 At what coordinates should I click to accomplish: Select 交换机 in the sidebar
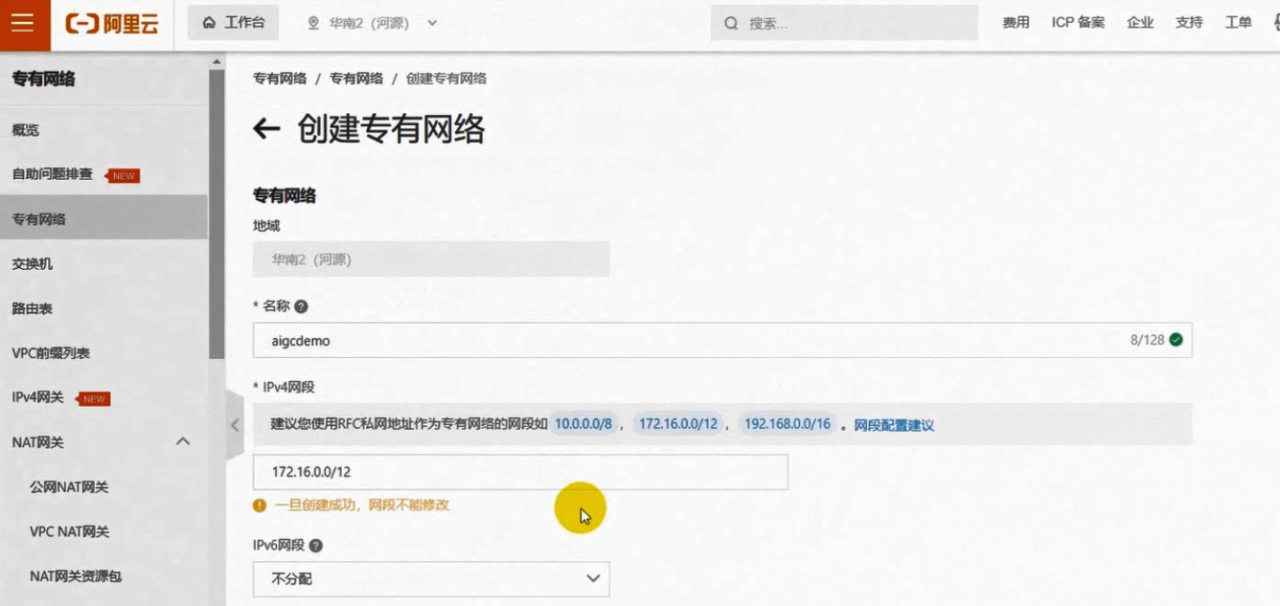[33, 264]
